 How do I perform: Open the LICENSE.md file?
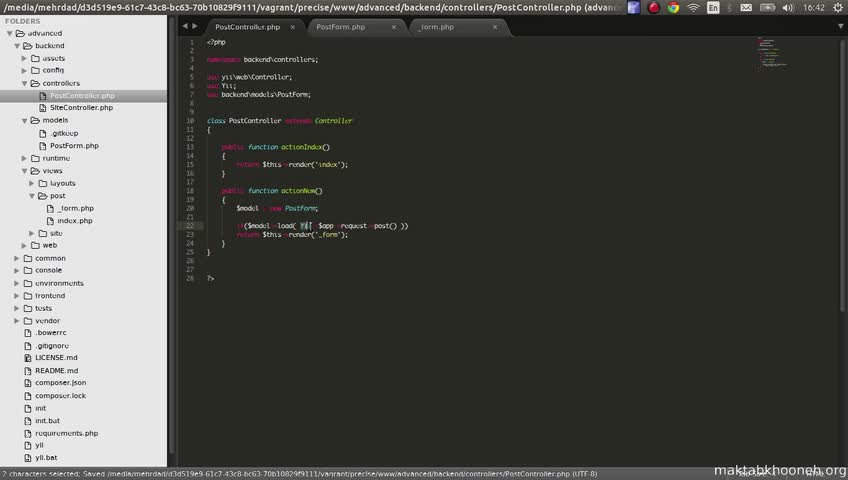(56, 358)
